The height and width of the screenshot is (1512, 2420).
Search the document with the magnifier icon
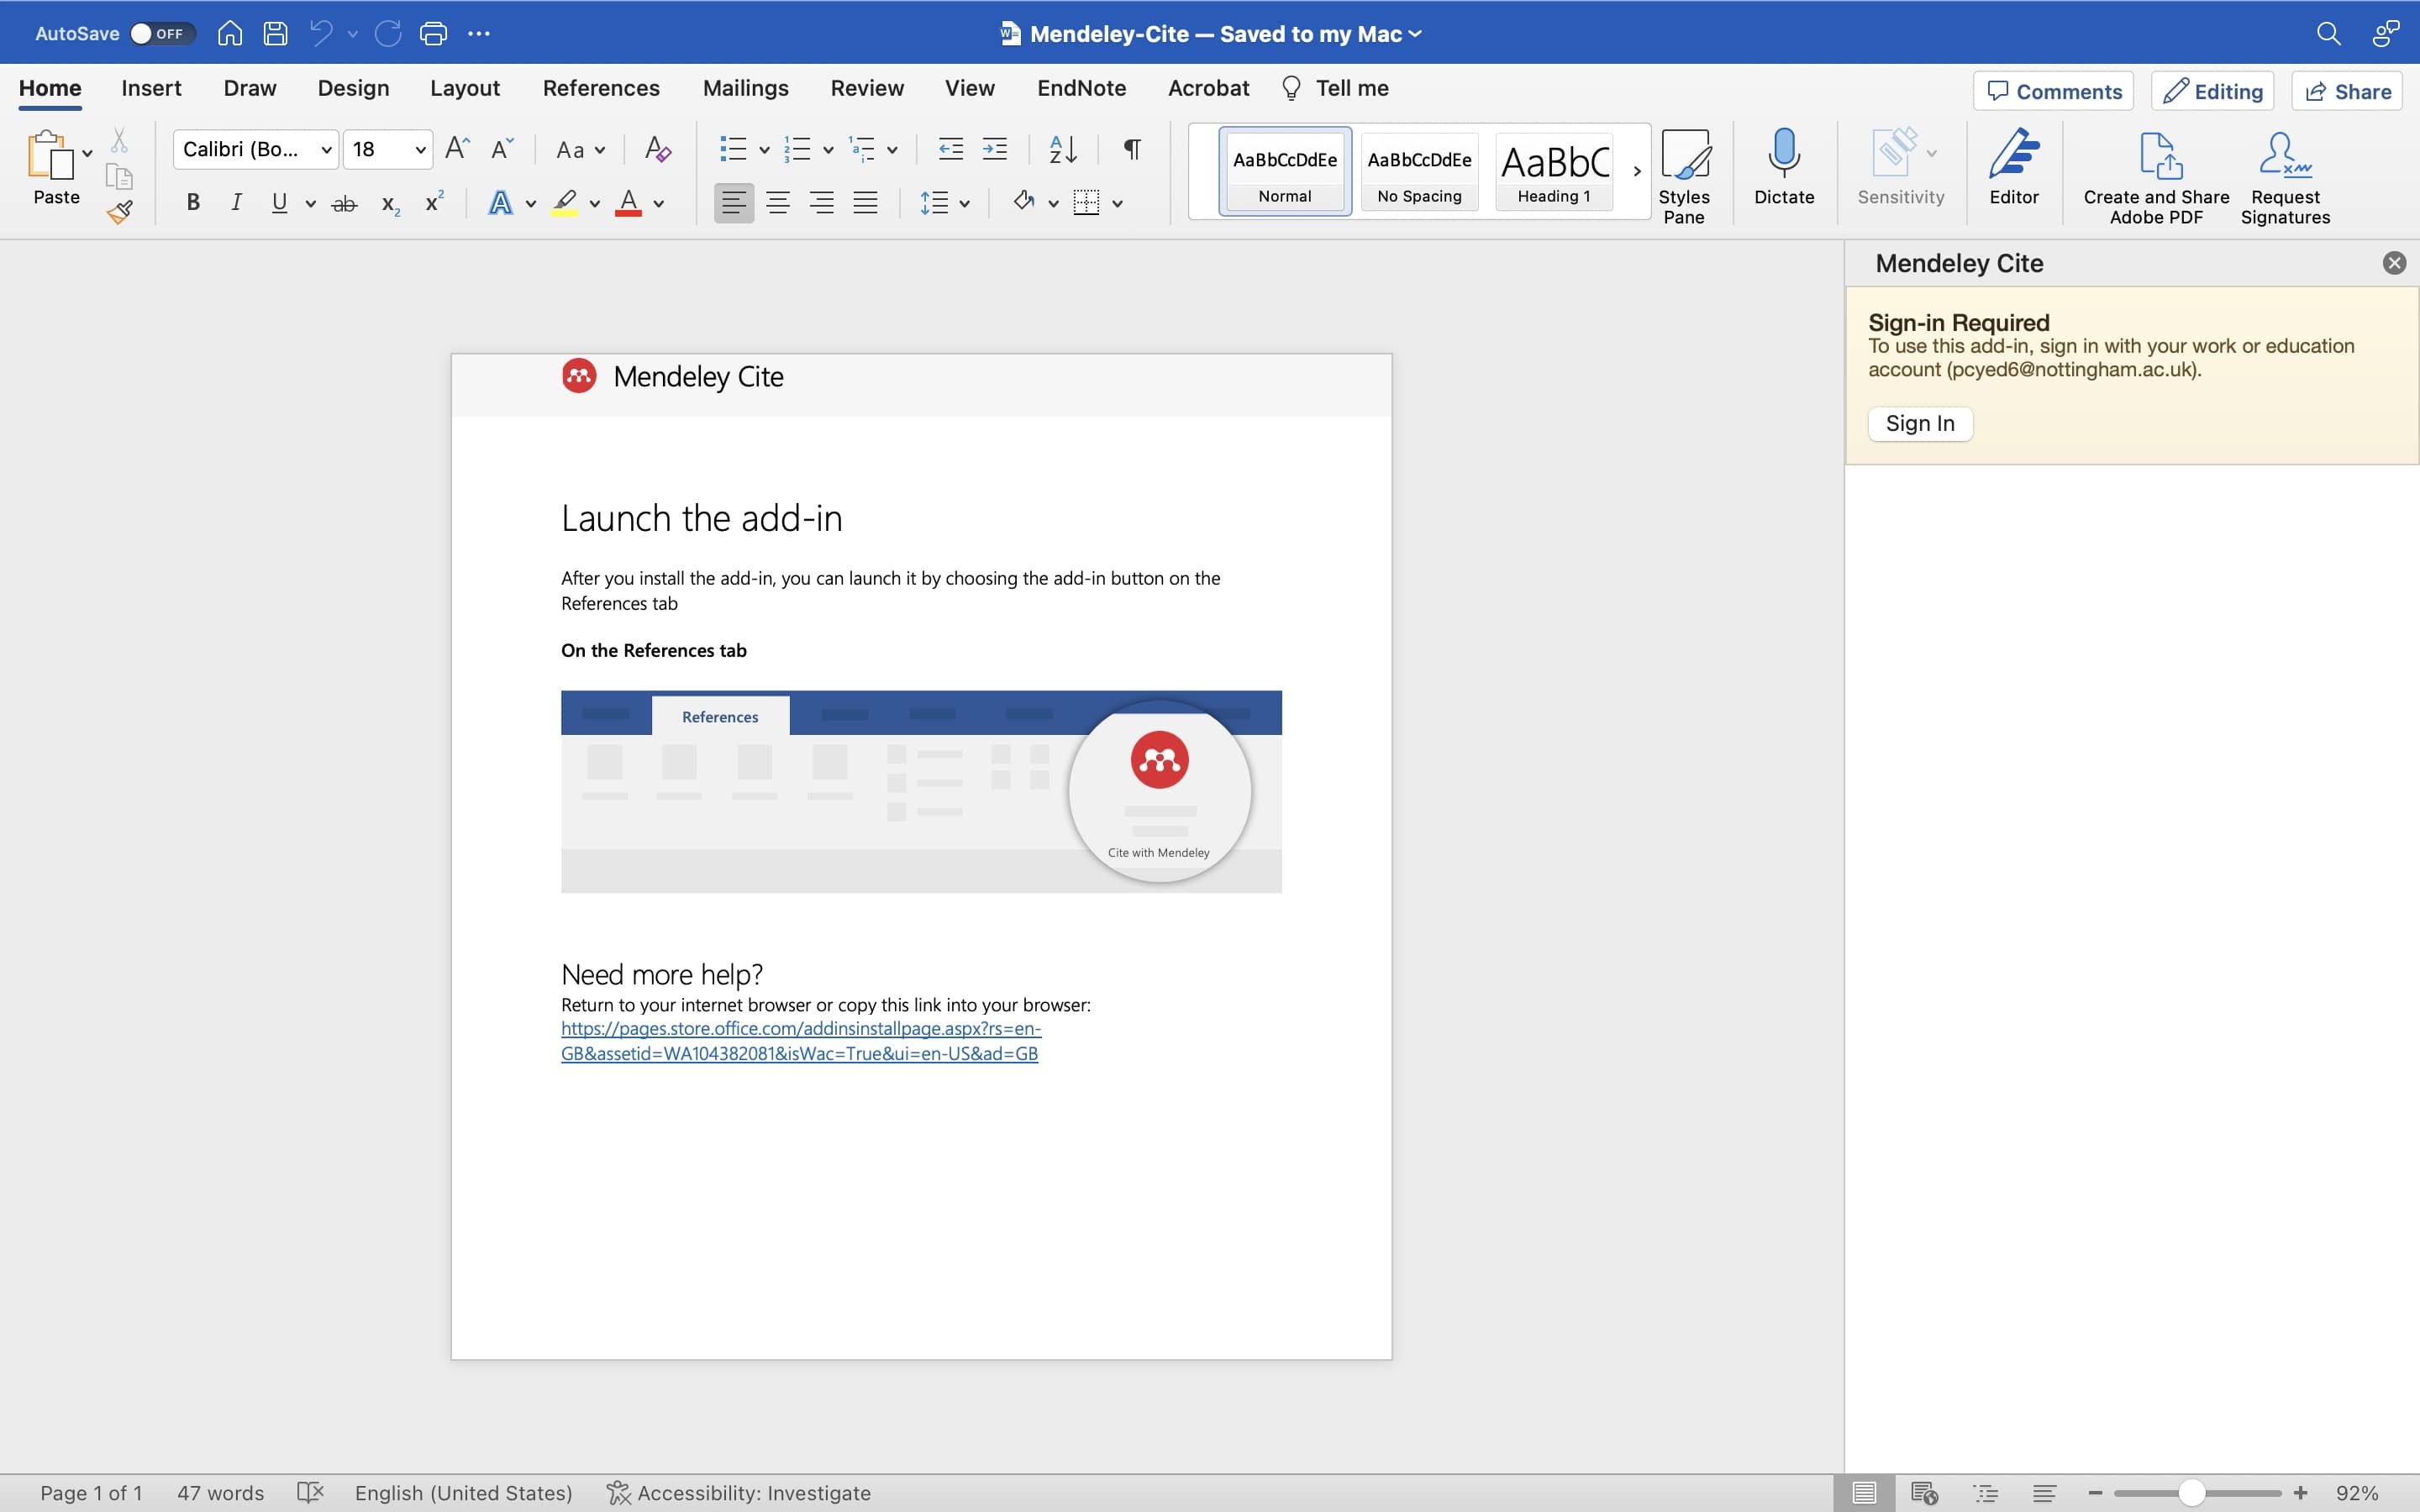(2328, 33)
